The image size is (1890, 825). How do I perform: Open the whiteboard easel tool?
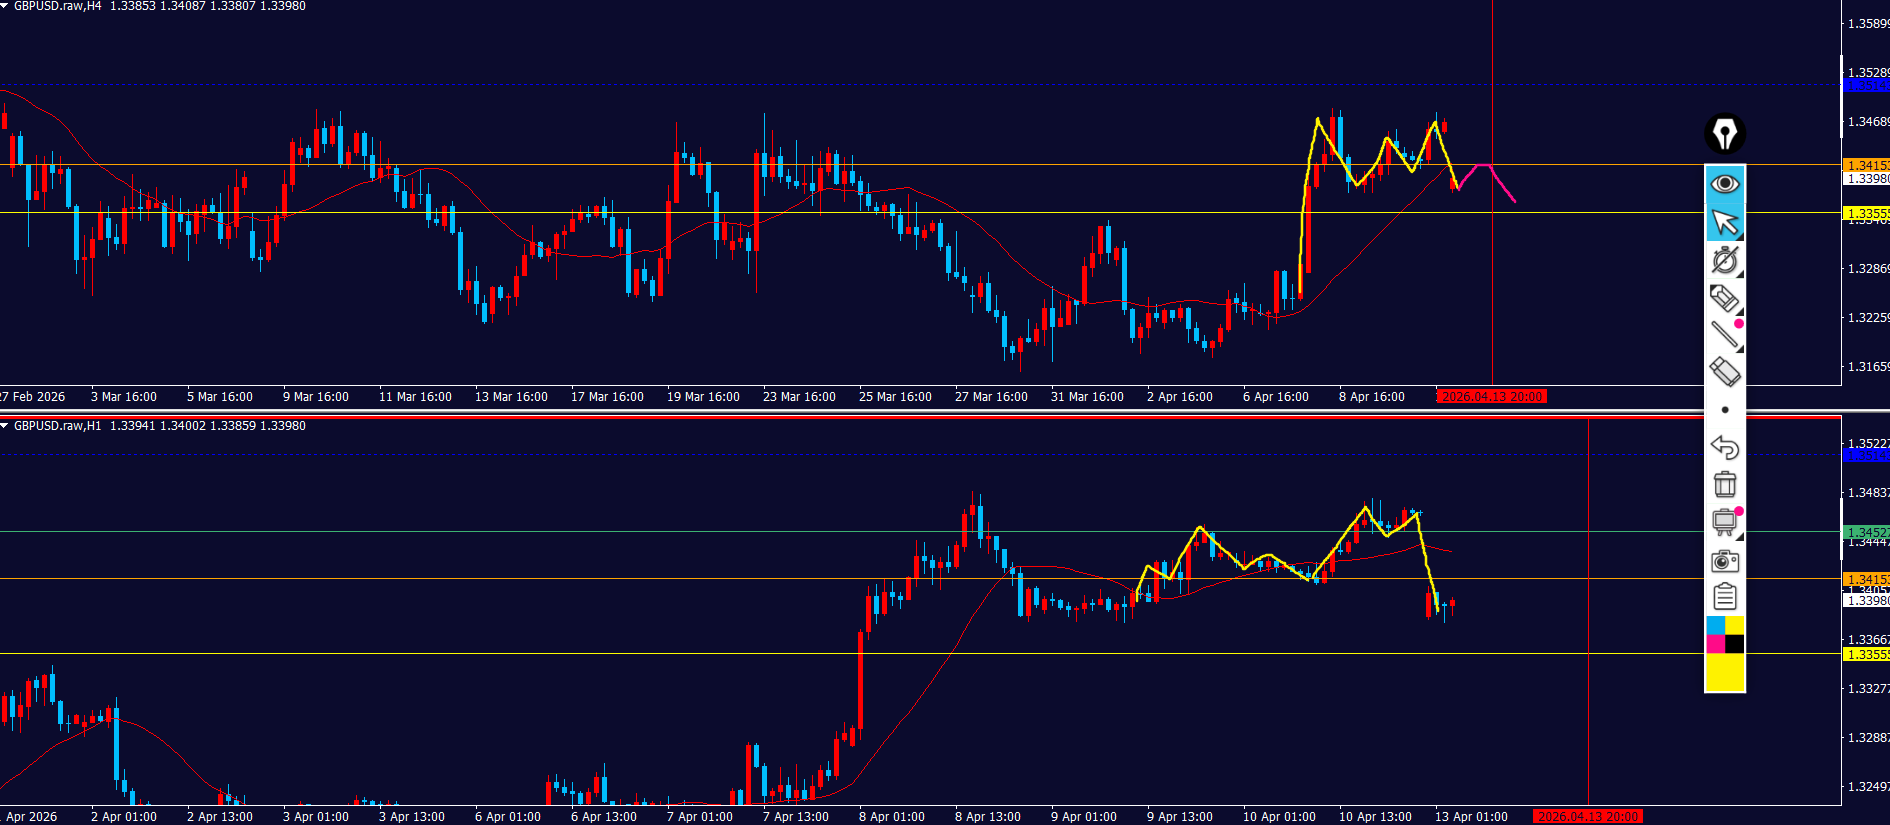click(1724, 522)
